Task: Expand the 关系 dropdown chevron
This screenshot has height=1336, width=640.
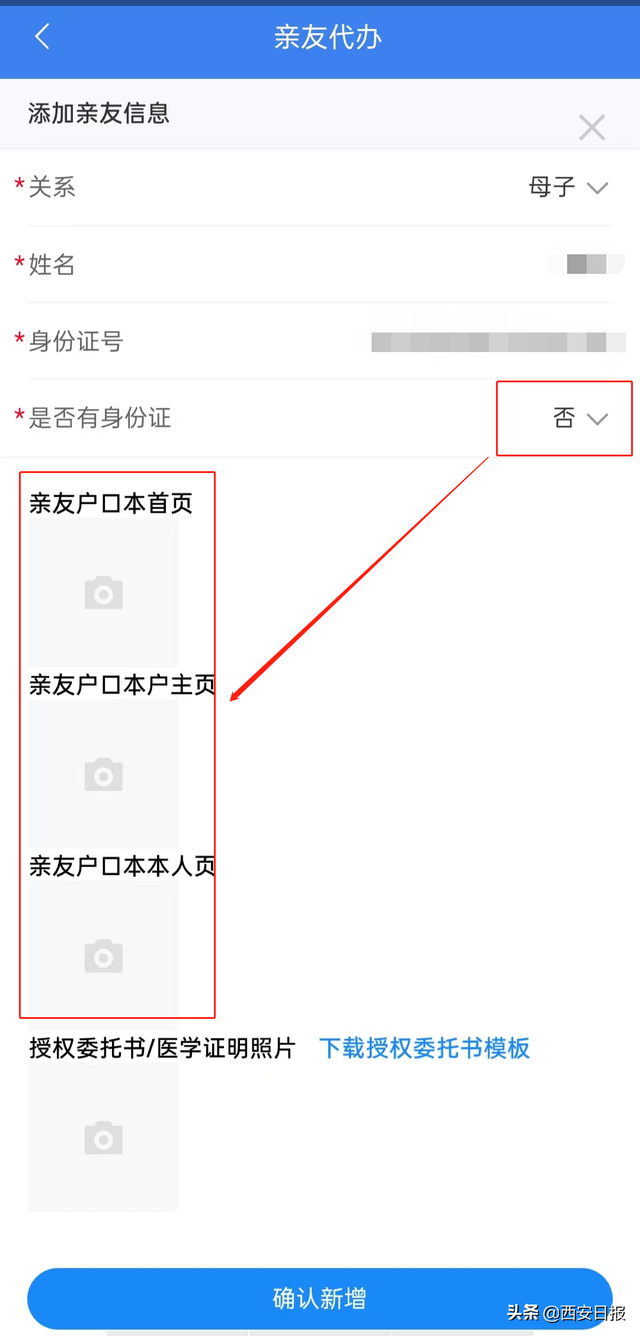Action: pos(597,188)
